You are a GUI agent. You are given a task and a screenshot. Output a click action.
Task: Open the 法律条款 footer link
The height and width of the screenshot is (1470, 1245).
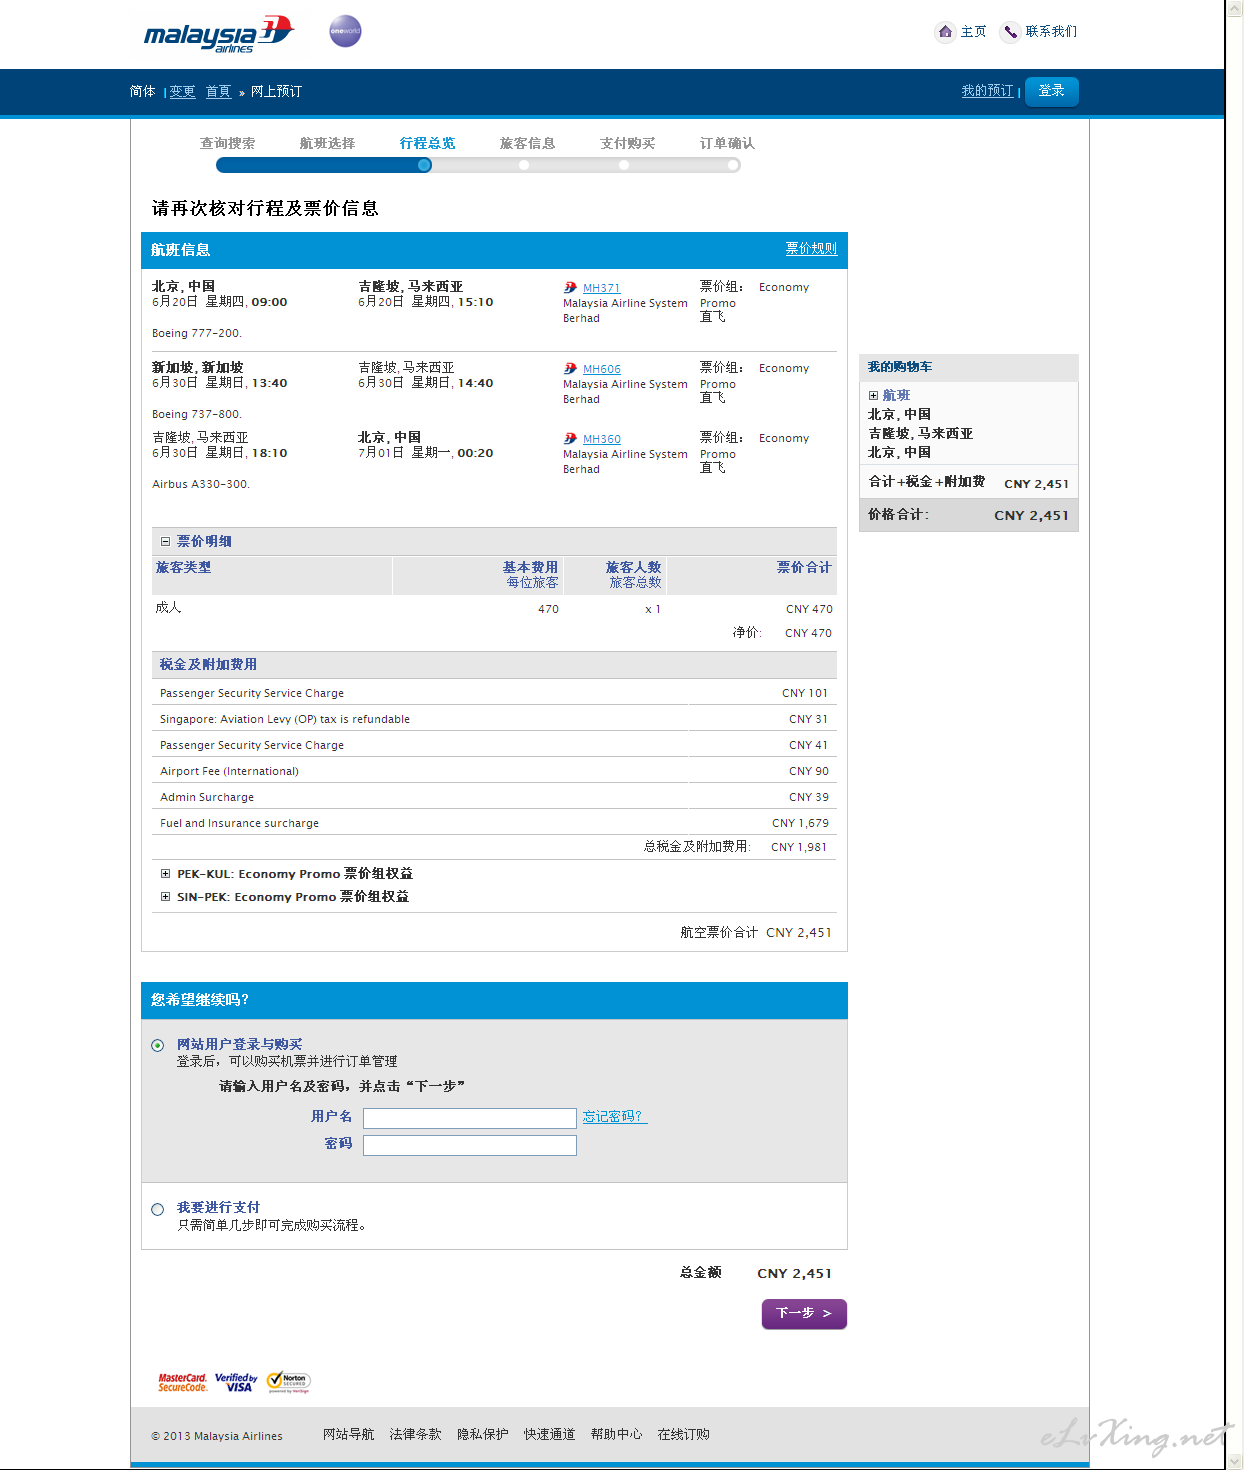[x=416, y=1435]
